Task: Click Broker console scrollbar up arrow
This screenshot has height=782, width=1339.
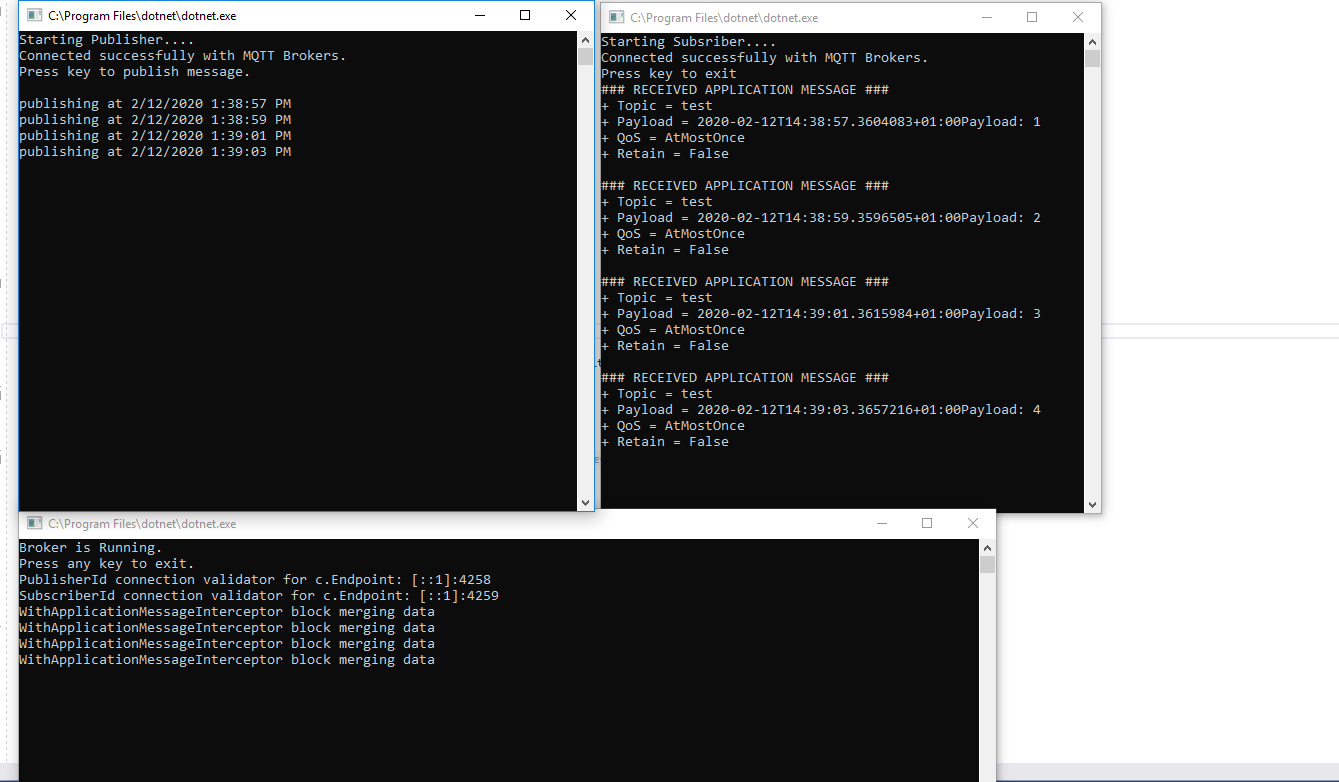Action: pyautogui.click(x=988, y=548)
